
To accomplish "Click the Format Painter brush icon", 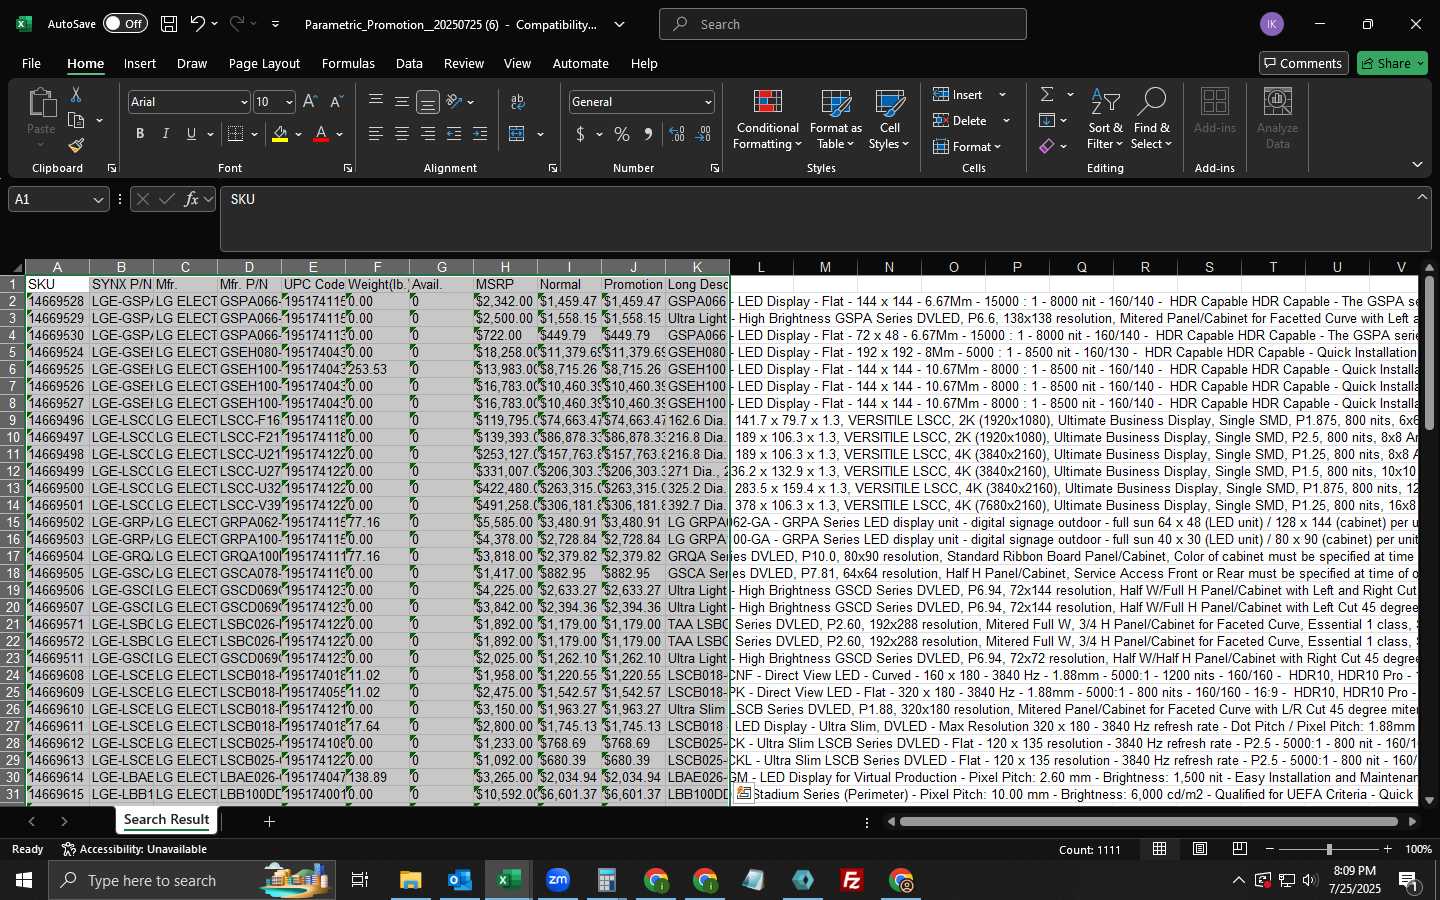I will coord(76,146).
